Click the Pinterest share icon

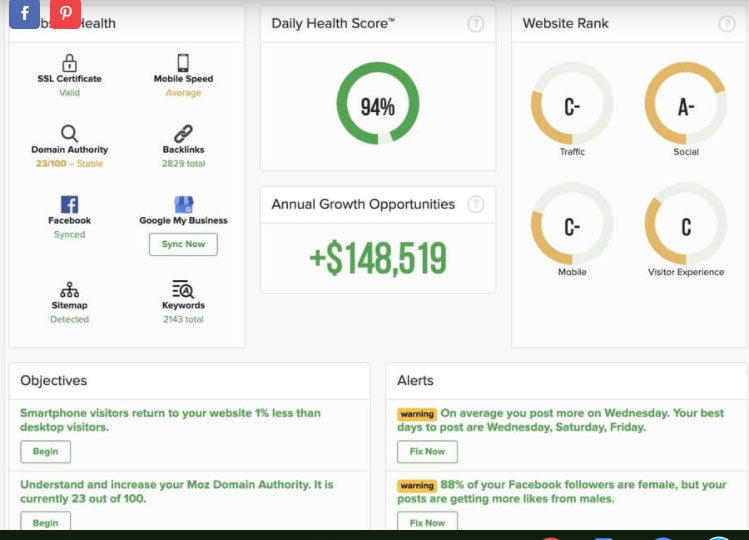click(65, 14)
